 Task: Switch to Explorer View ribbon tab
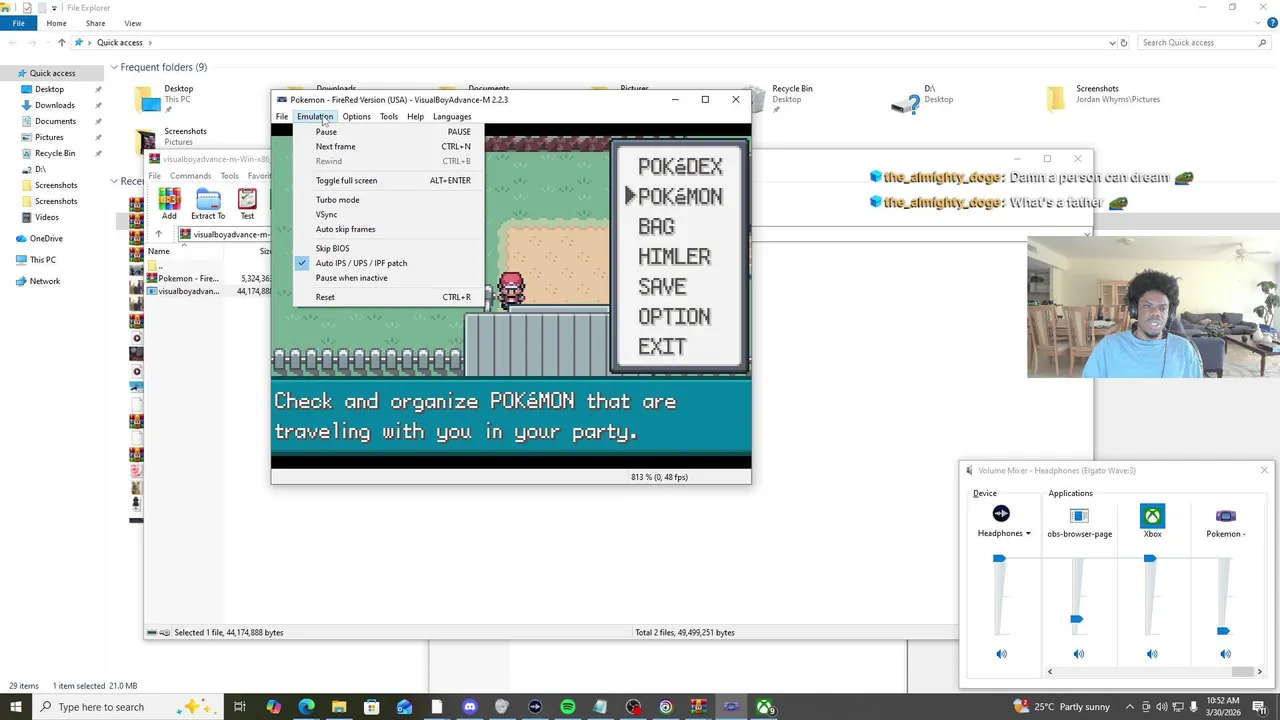[x=132, y=23]
